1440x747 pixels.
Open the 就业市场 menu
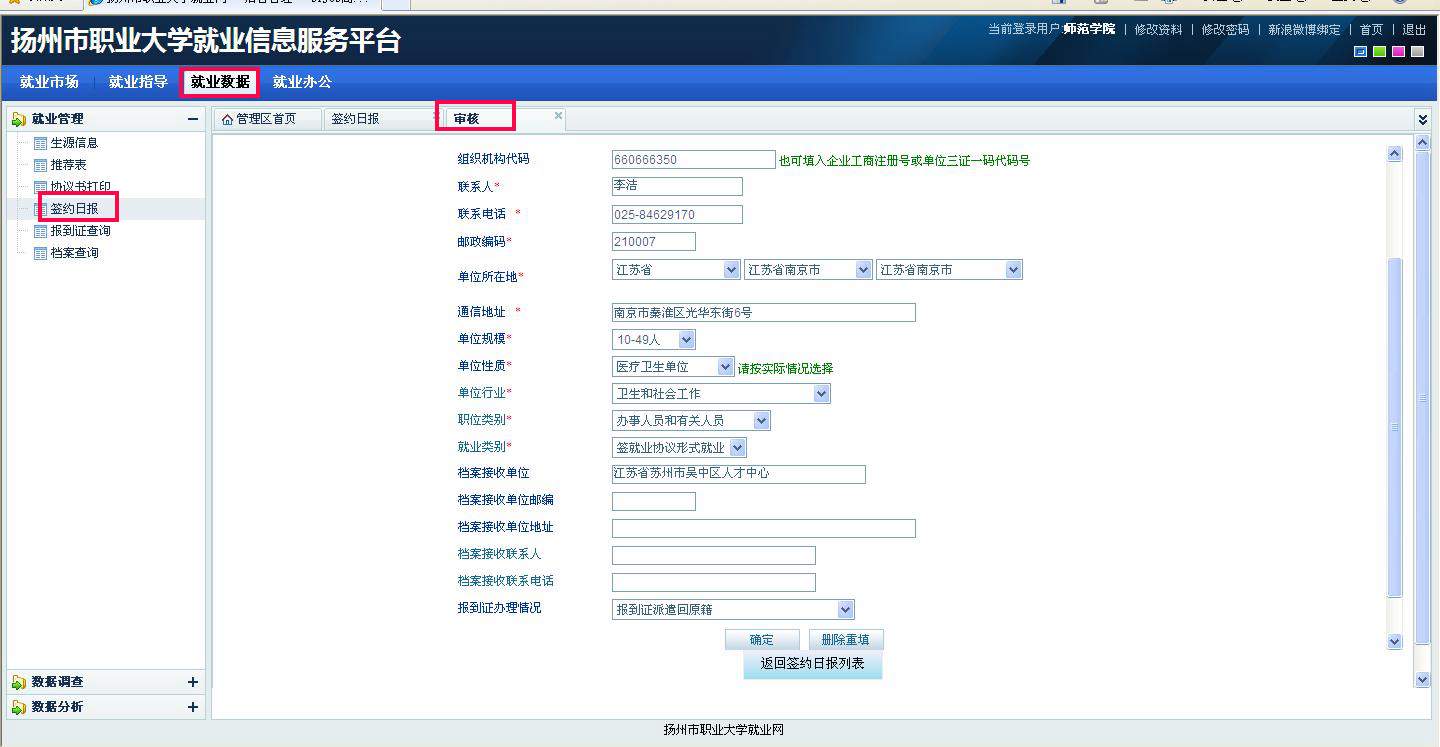(x=49, y=82)
